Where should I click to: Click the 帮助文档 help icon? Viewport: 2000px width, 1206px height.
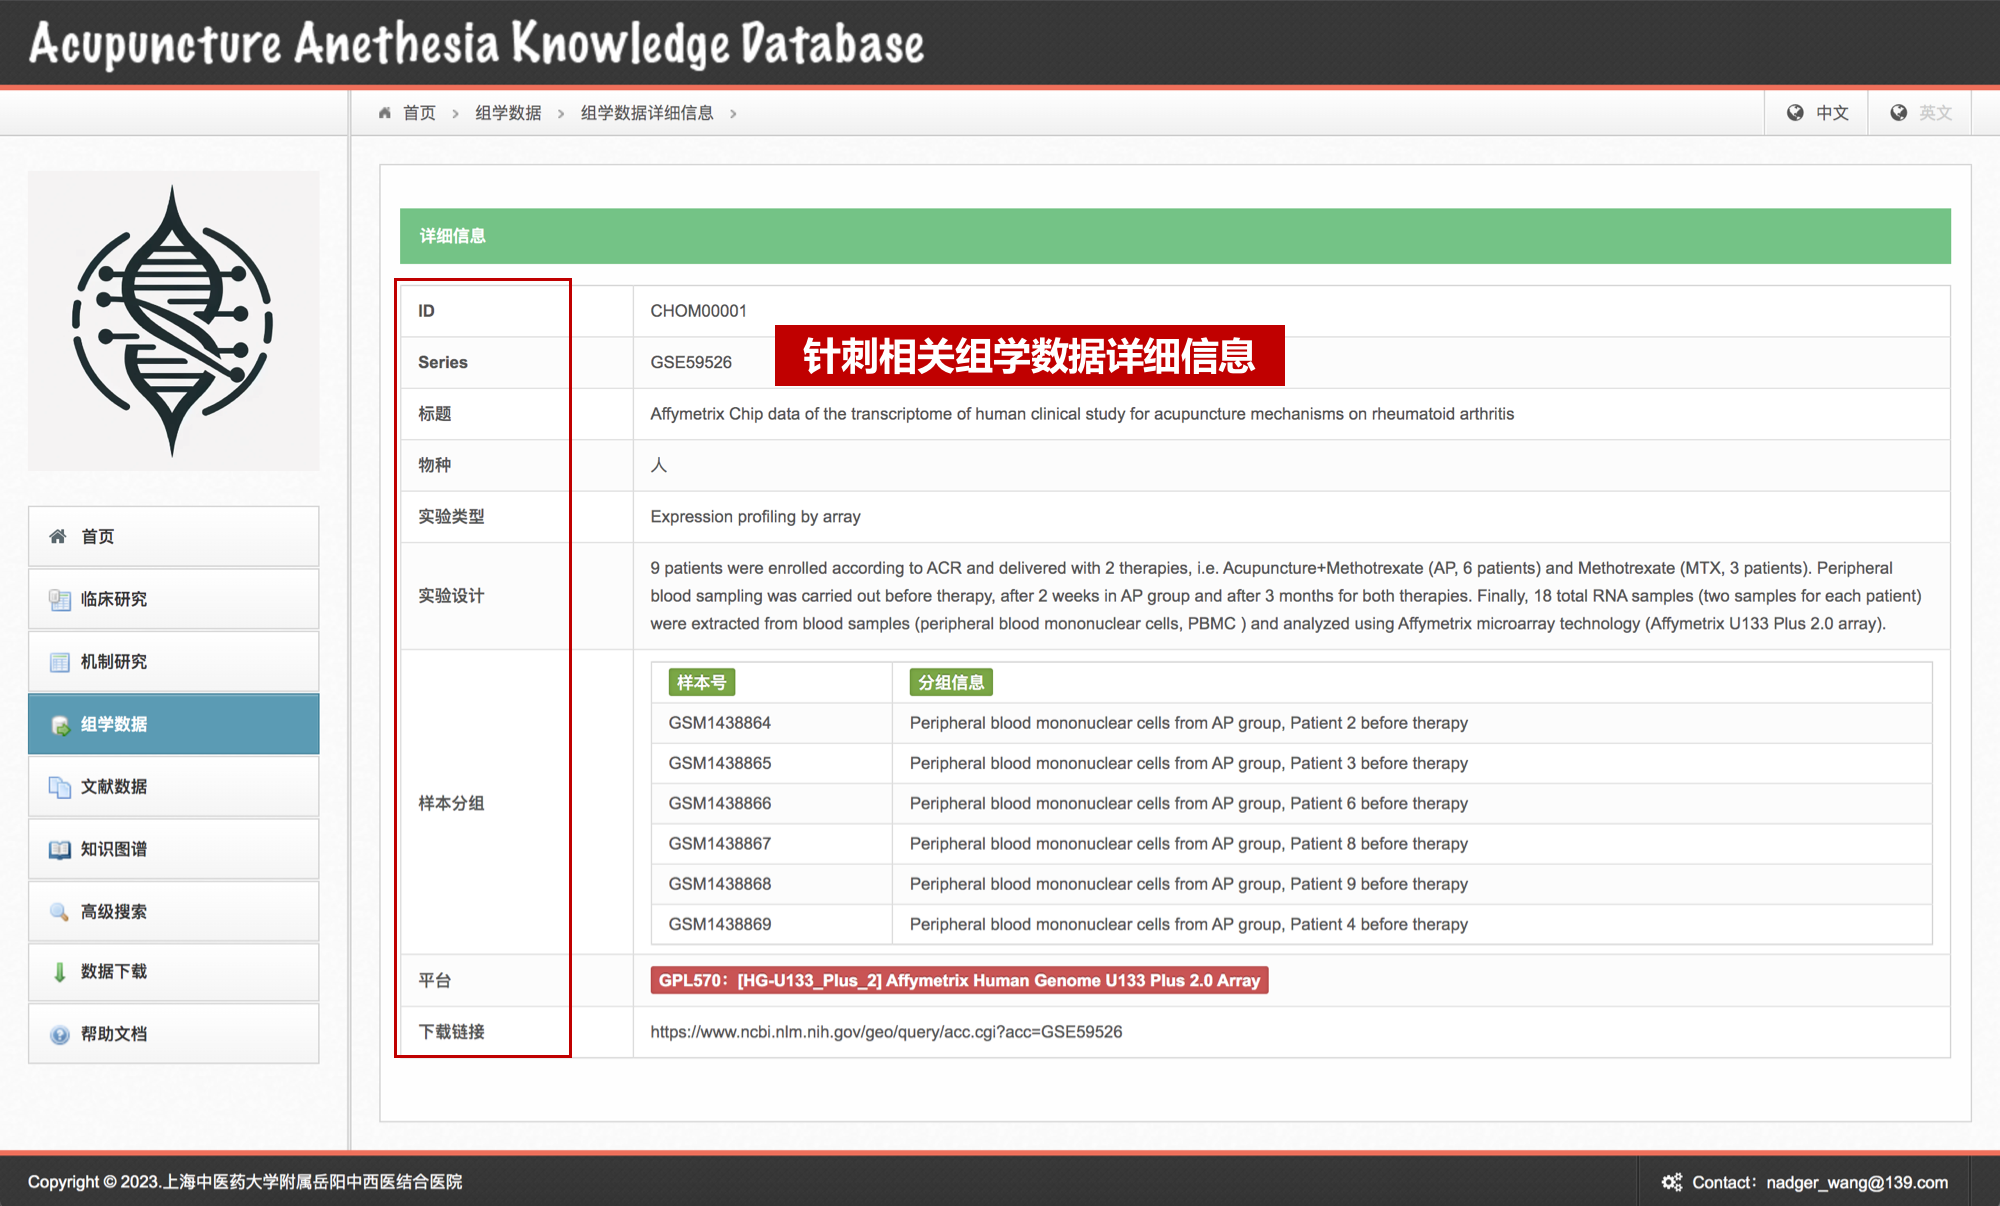(59, 1035)
